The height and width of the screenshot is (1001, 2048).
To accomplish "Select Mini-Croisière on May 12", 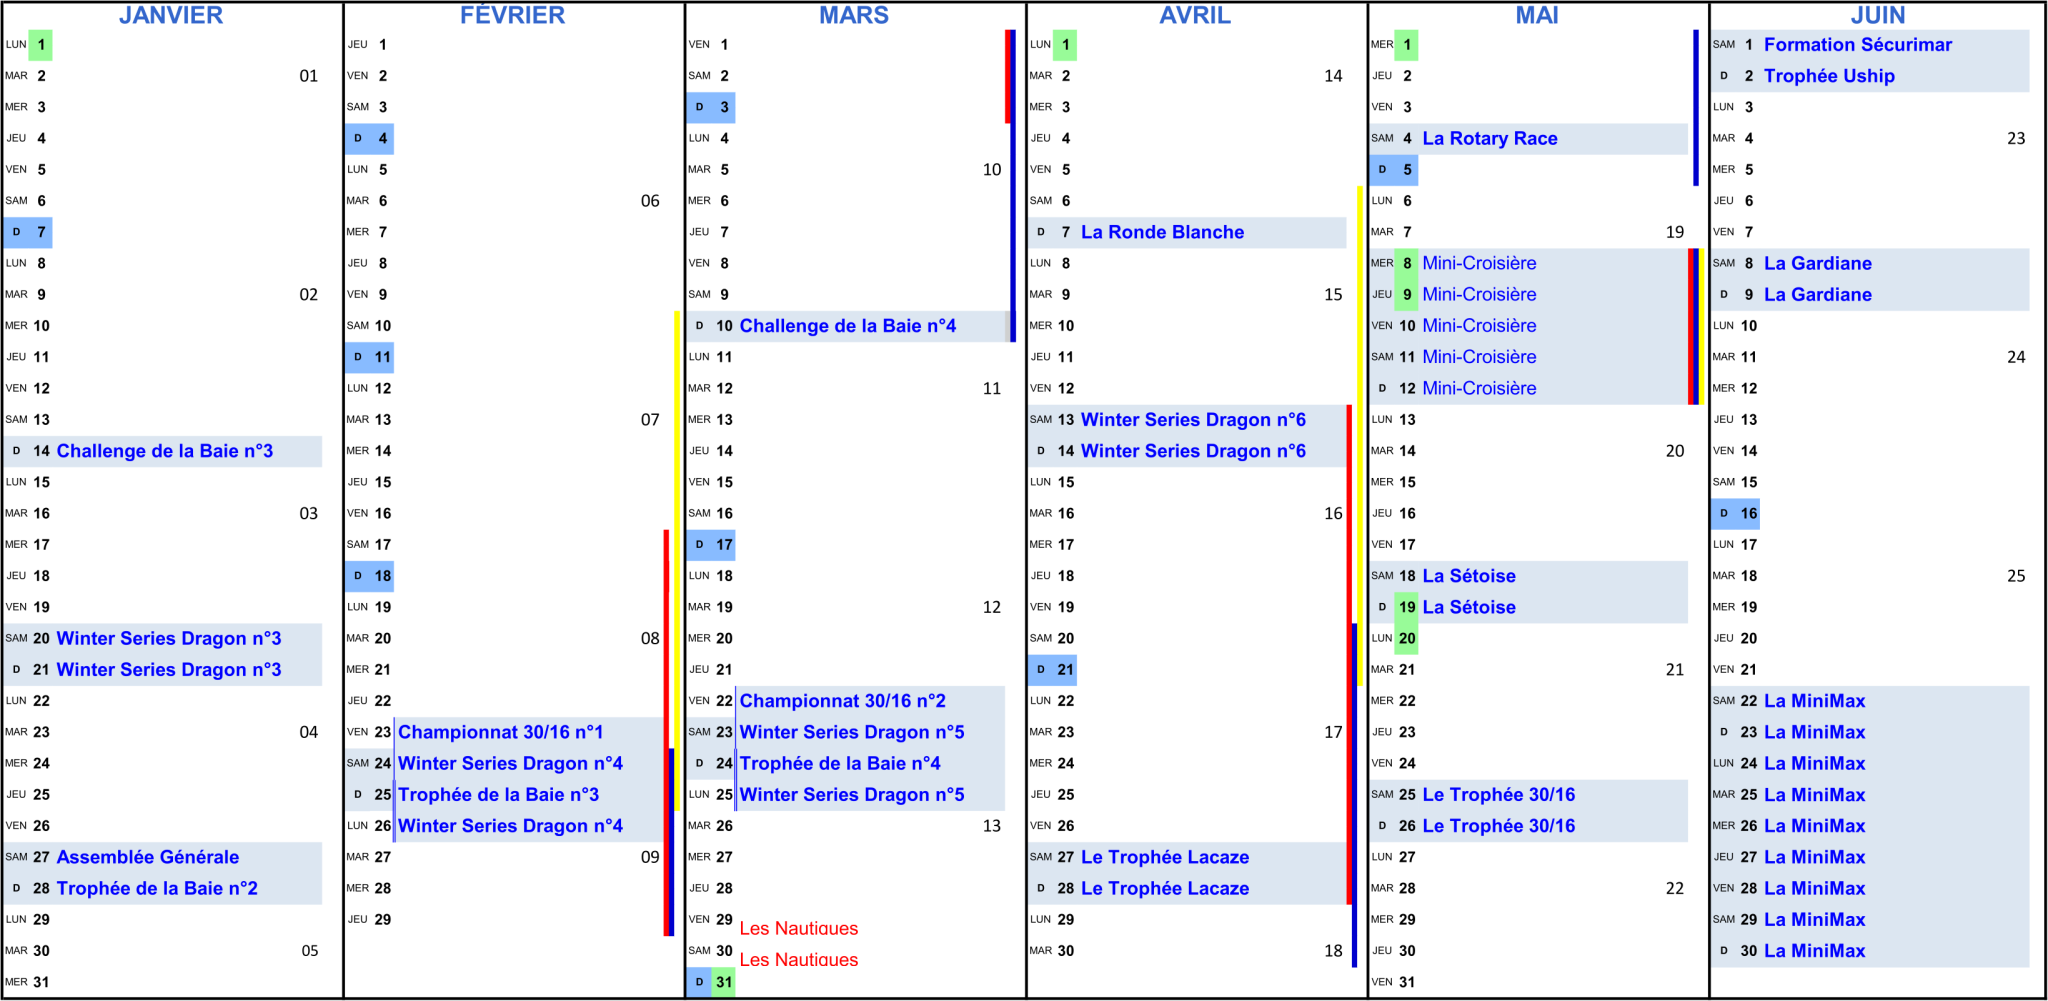I will [x=1480, y=388].
